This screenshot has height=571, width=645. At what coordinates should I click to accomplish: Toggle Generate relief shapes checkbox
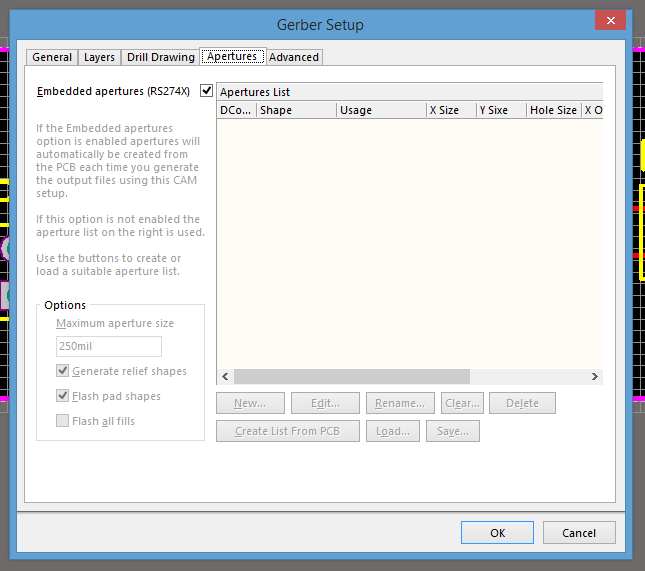[x=63, y=371]
